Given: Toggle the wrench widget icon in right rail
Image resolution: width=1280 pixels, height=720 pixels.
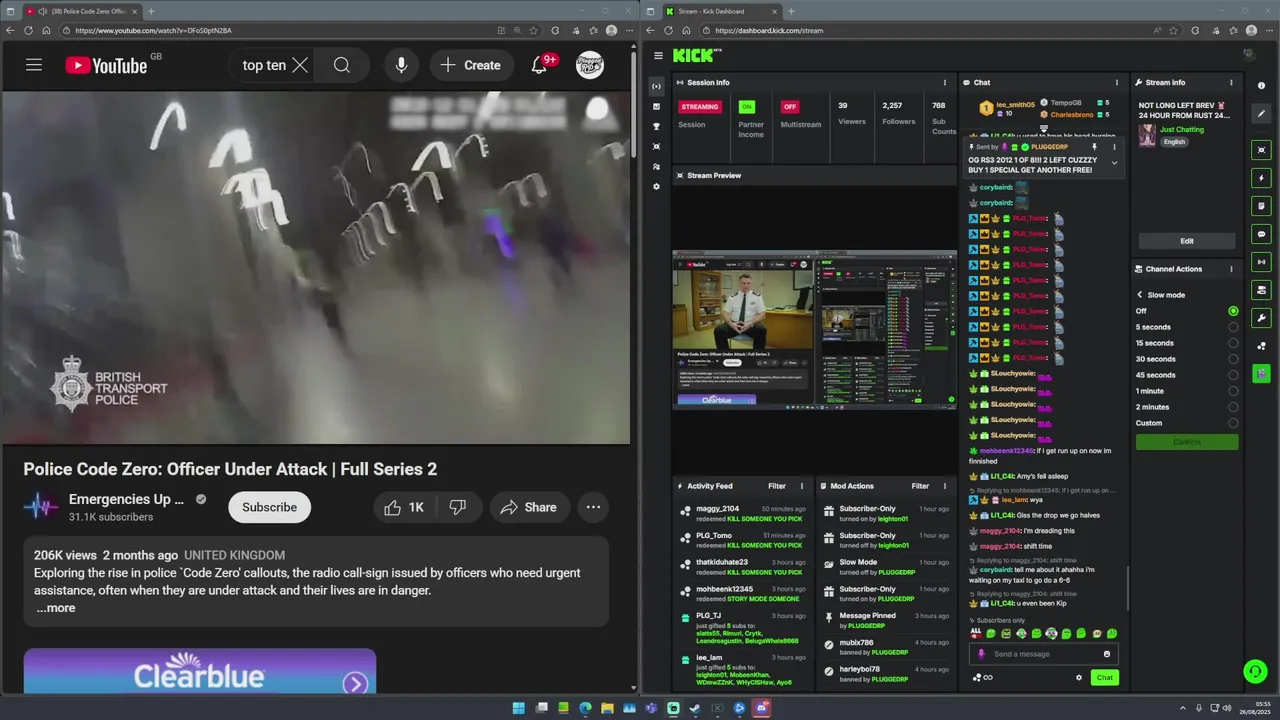Looking at the screenshot, I should (x=1261, y=318).
